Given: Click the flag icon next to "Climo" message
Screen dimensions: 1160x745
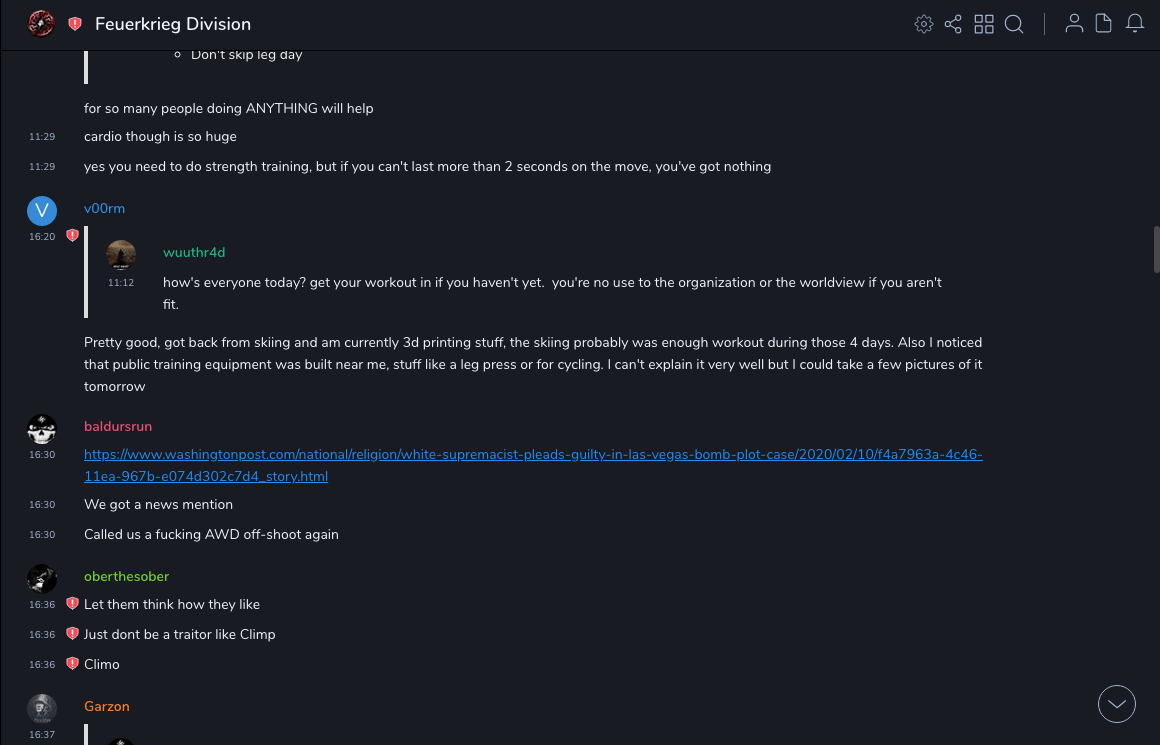Looking at the screenshot, I should point(72,664).
